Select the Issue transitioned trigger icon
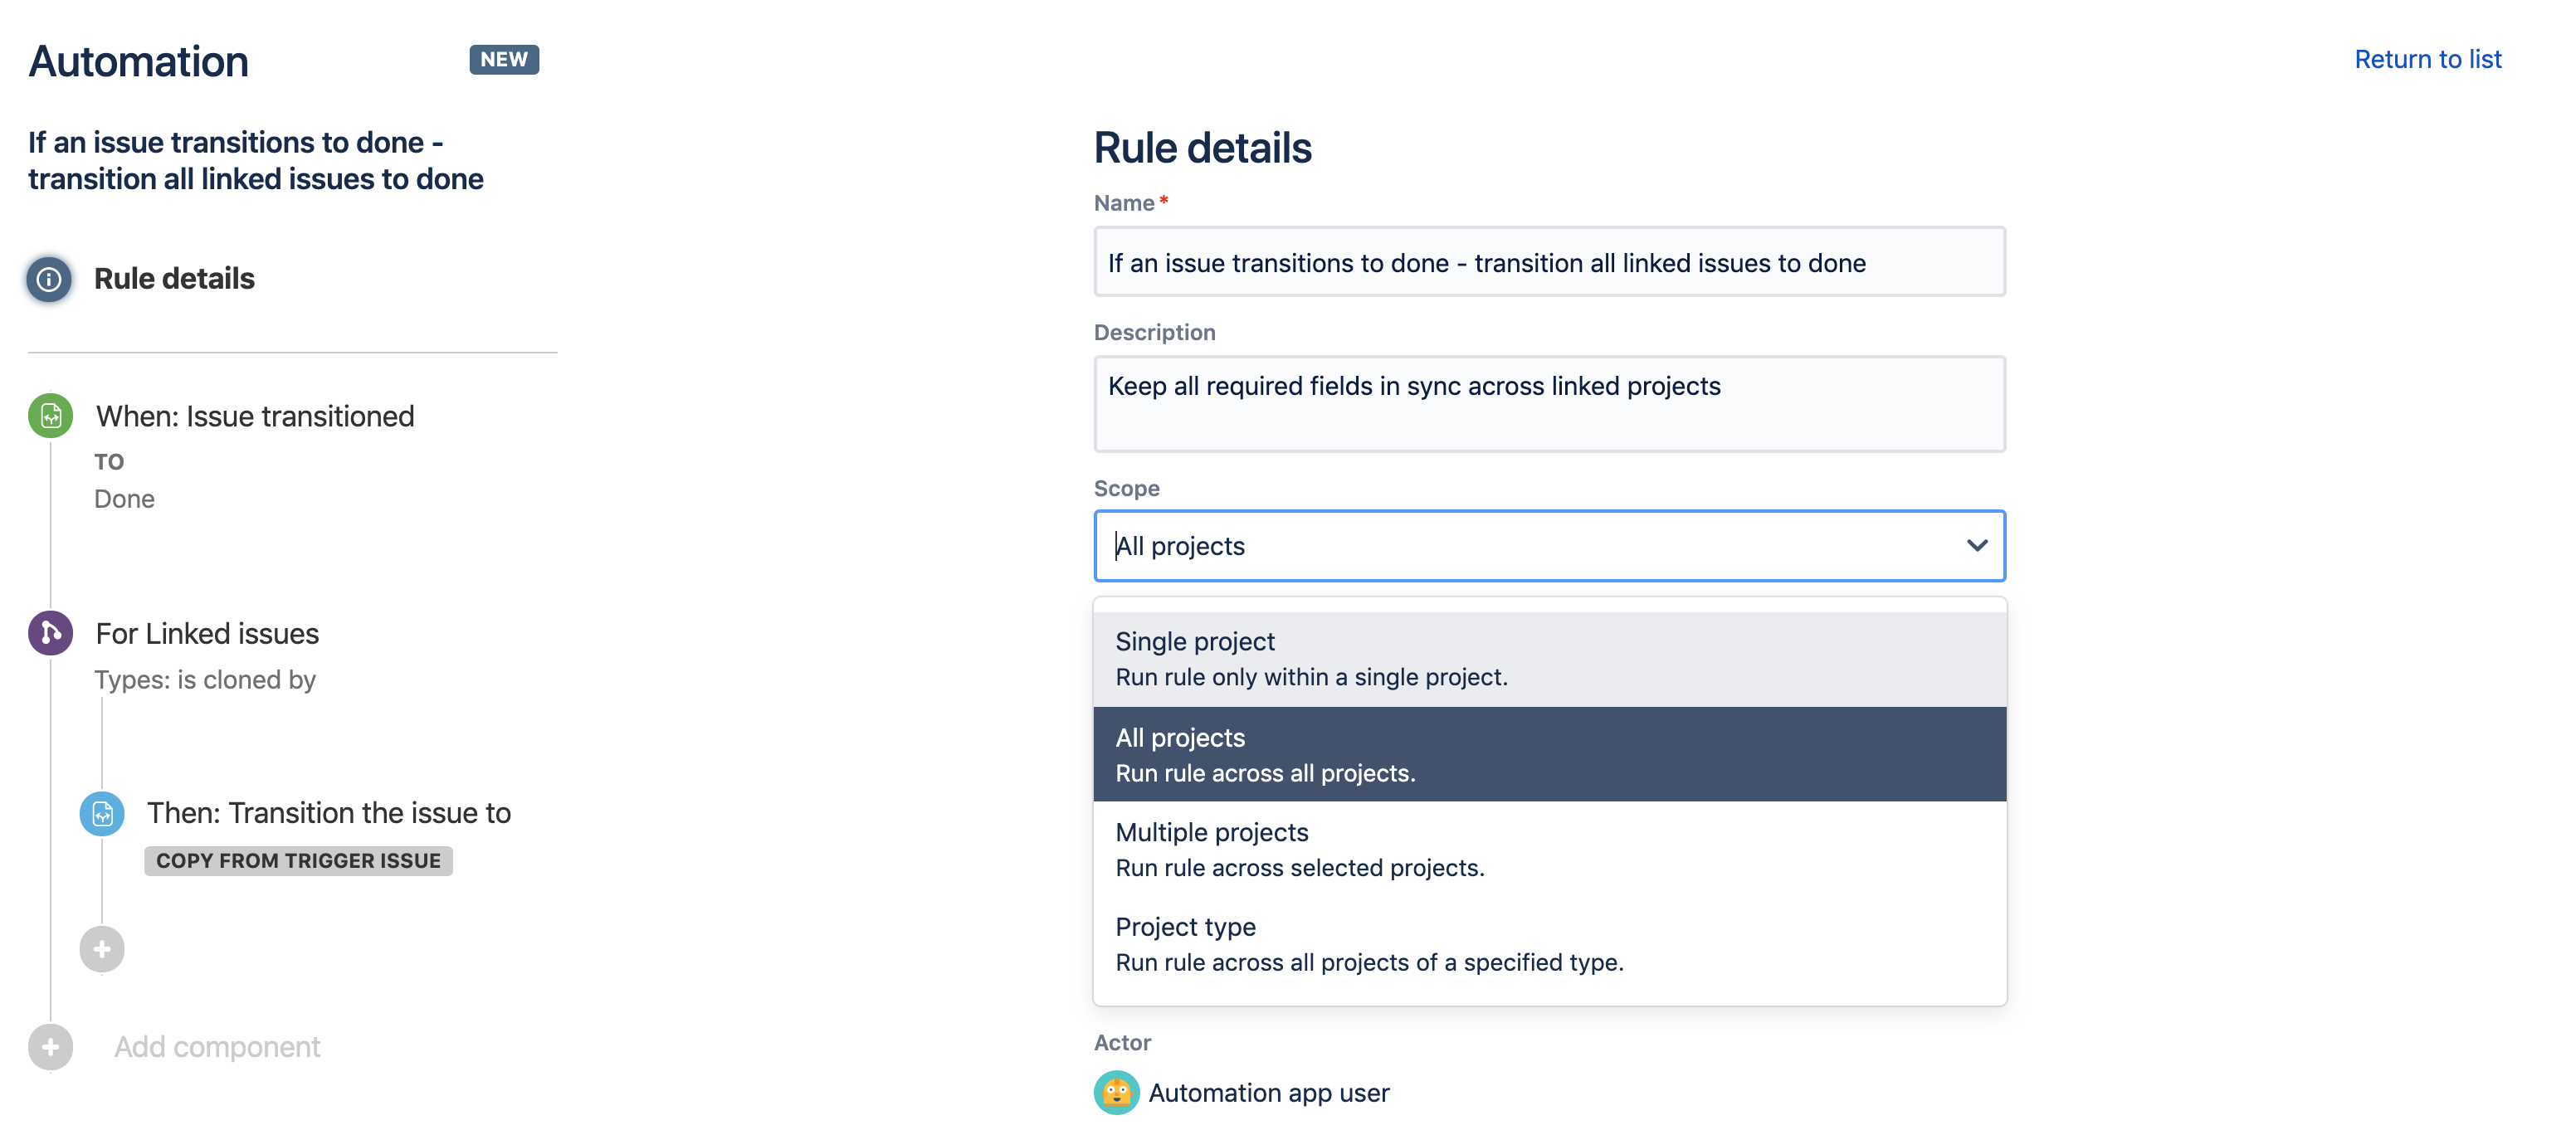 (50, 416)
